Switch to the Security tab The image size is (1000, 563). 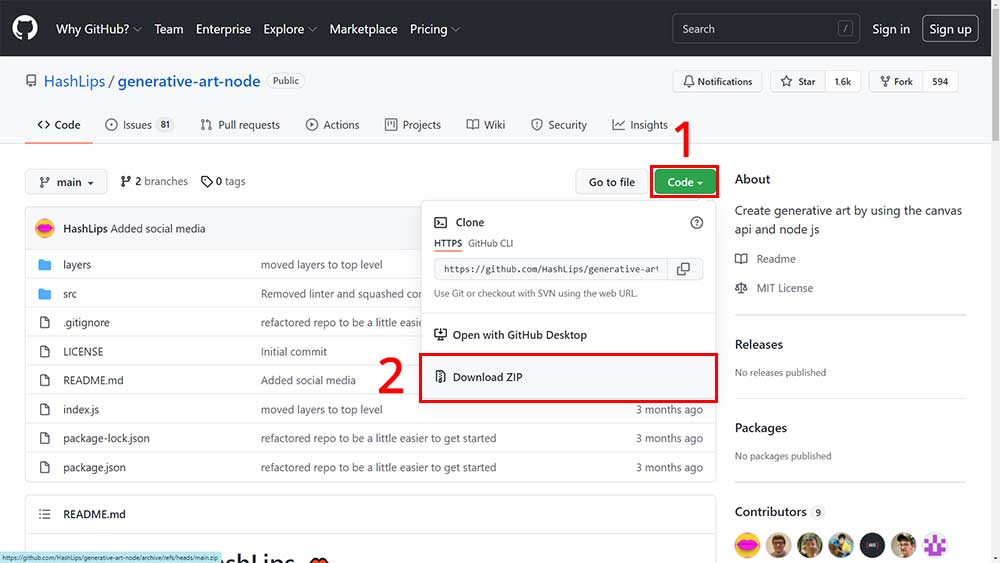click(559, 125)
